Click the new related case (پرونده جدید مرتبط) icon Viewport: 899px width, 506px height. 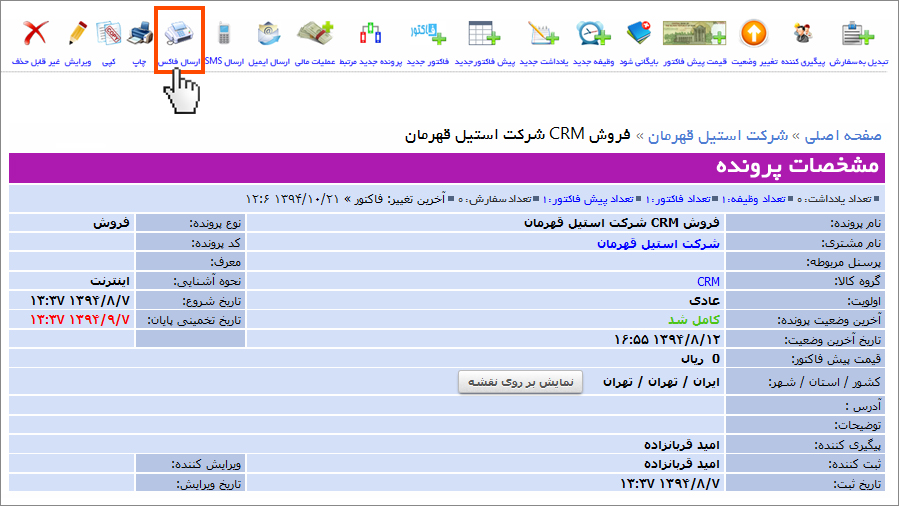(x=370, y=33)
